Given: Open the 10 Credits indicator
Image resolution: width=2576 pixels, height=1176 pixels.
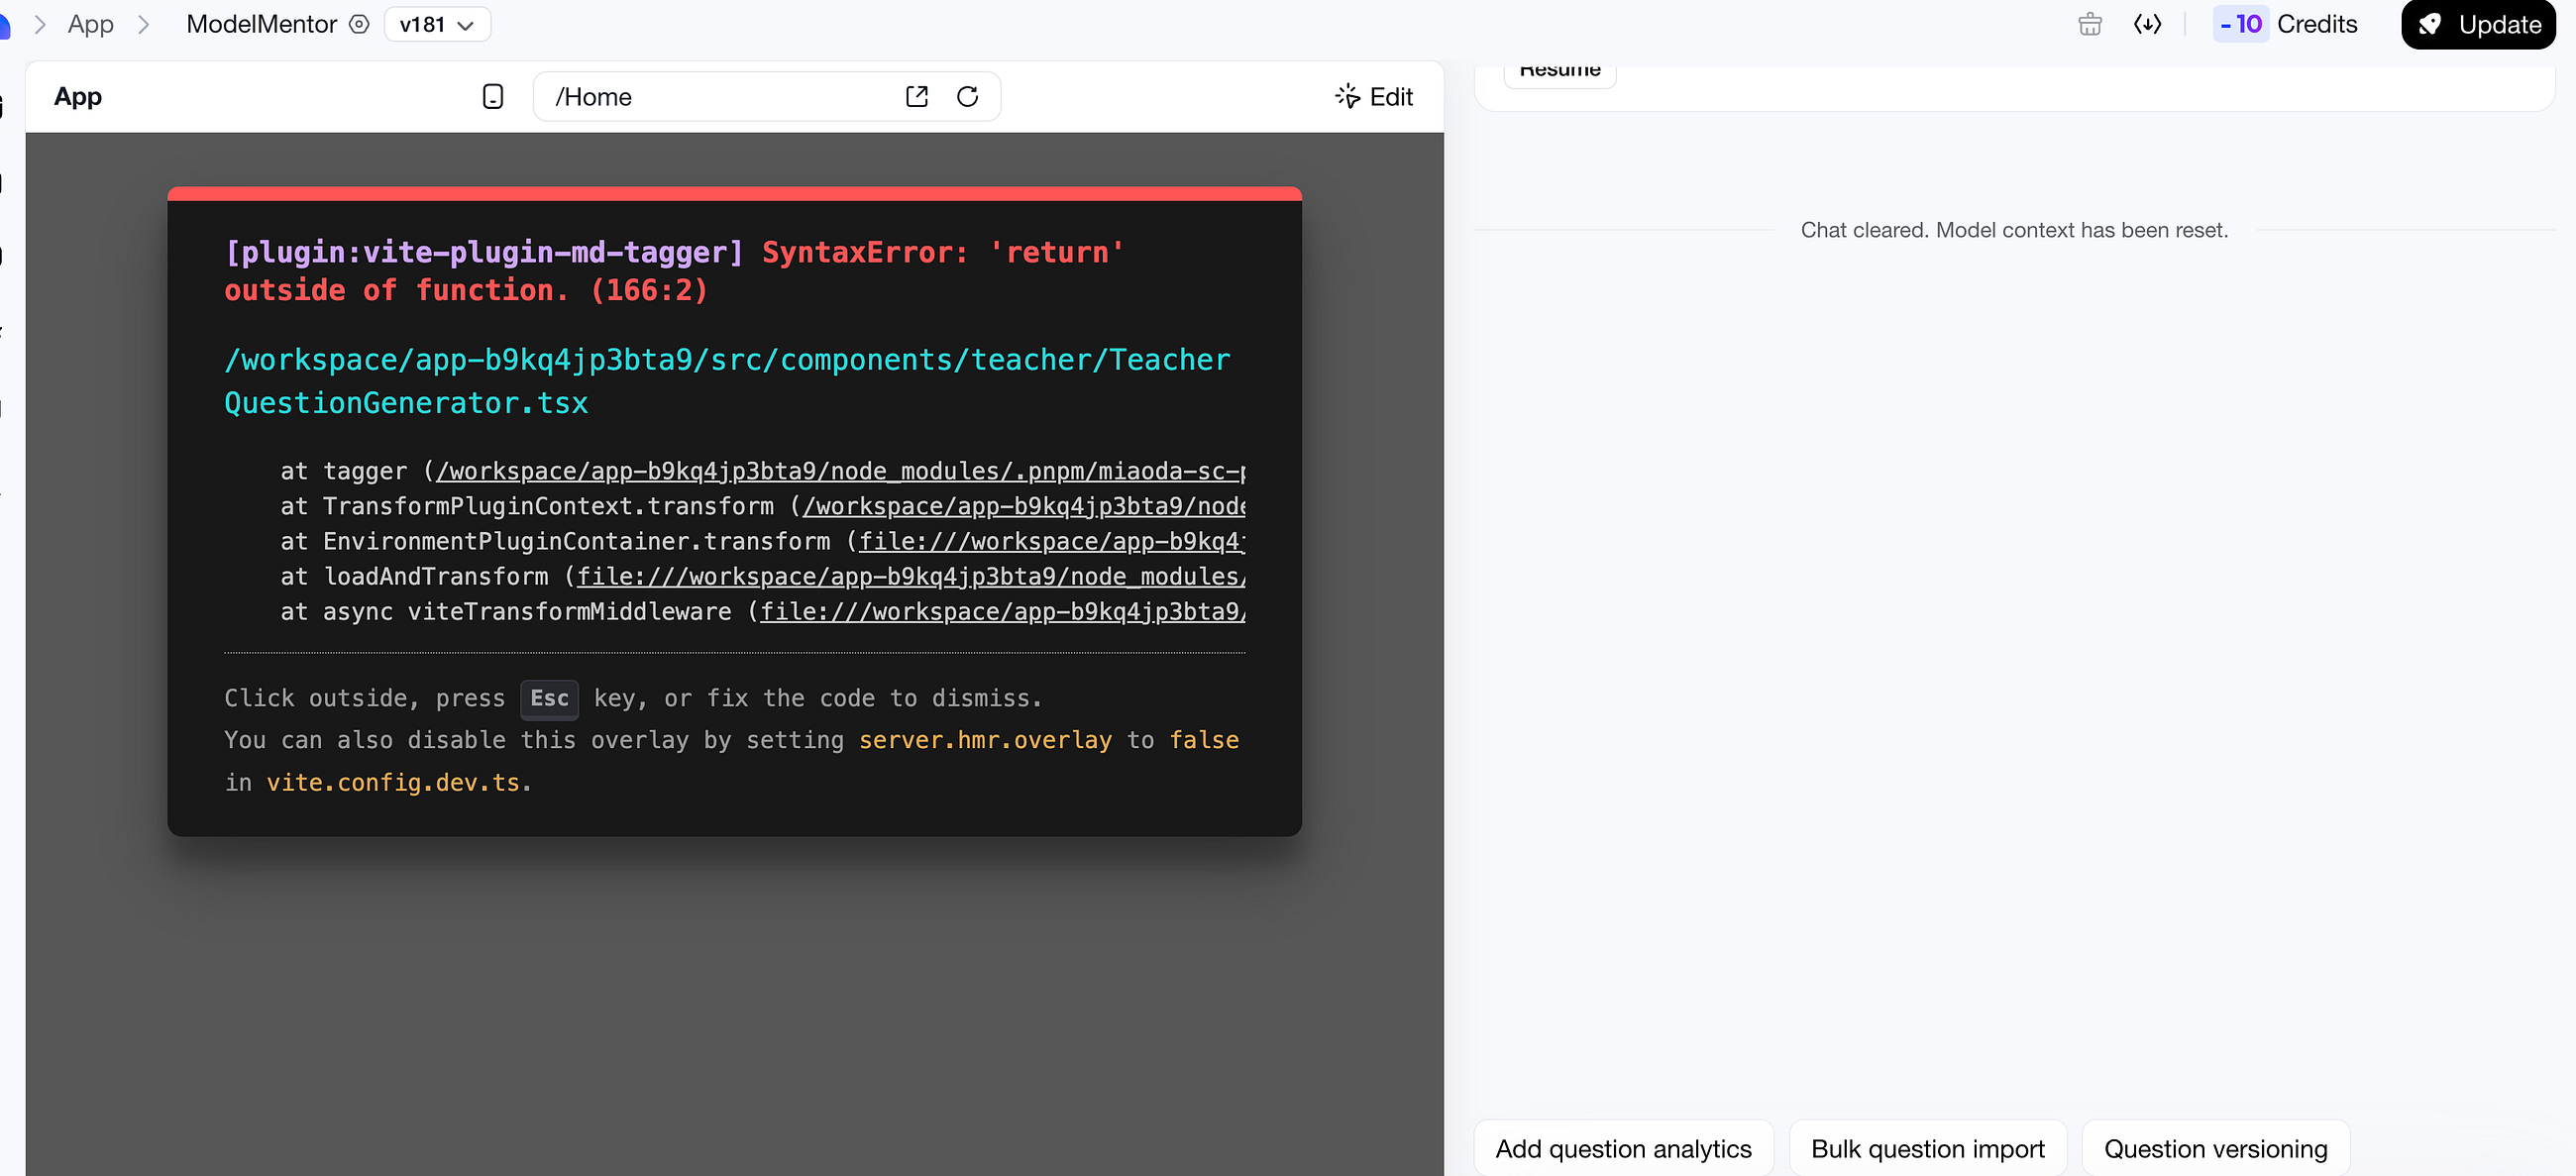Looking at the screenshot, I should 2286,24.
